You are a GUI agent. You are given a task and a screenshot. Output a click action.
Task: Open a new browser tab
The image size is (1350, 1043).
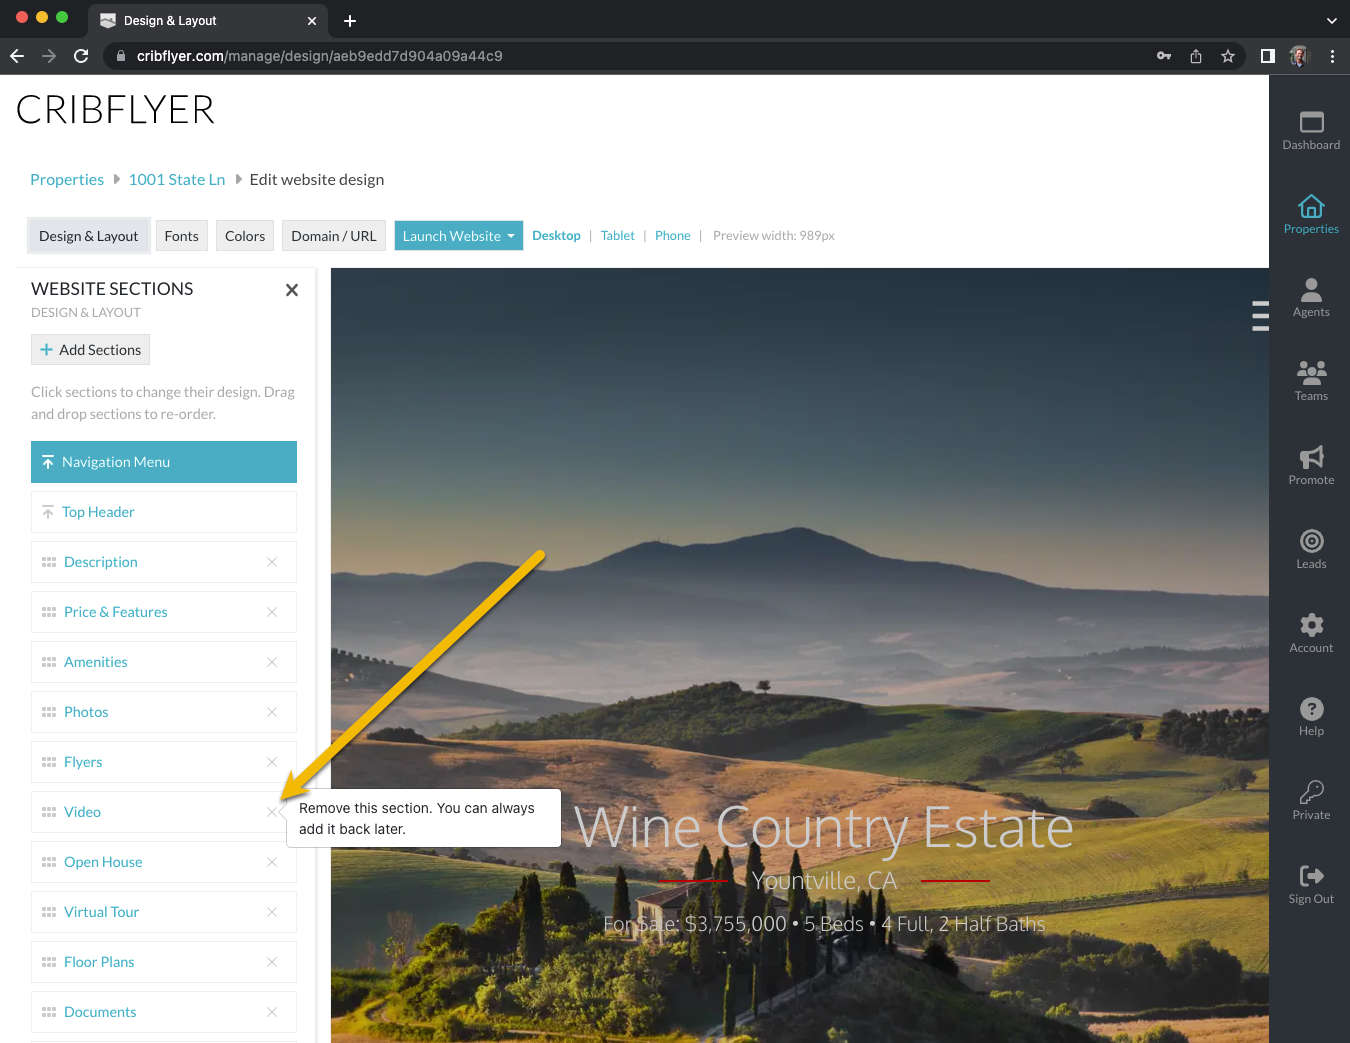point(350,21)
